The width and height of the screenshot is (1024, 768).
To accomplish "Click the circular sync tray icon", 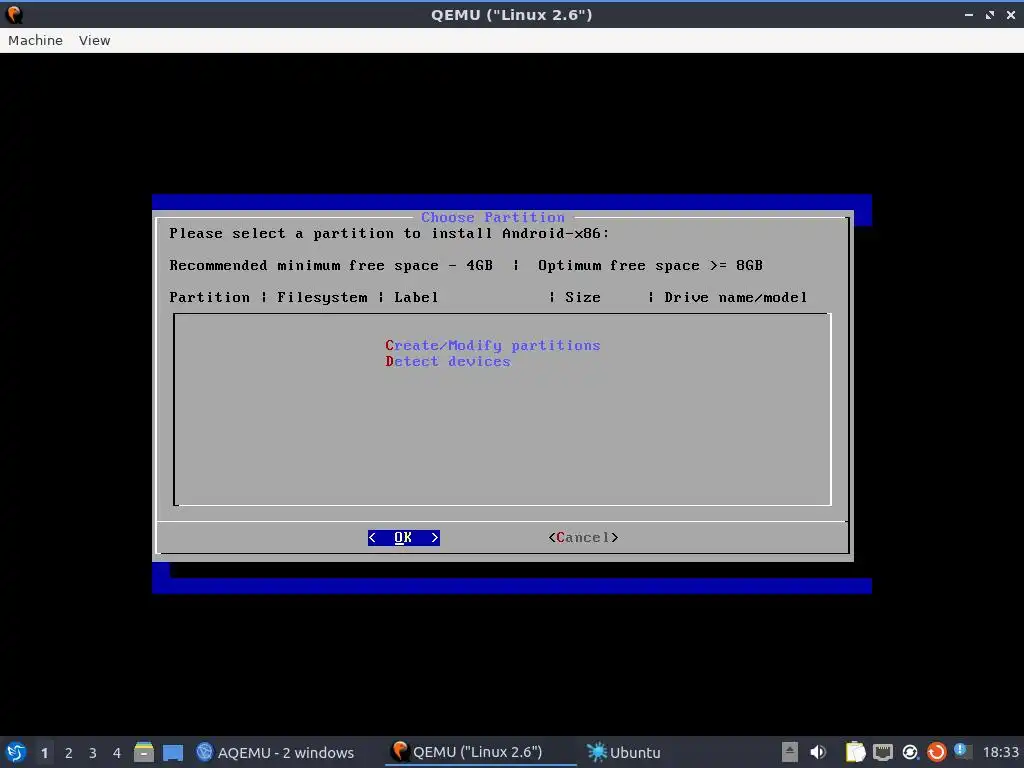I will (x=910, y=752).
